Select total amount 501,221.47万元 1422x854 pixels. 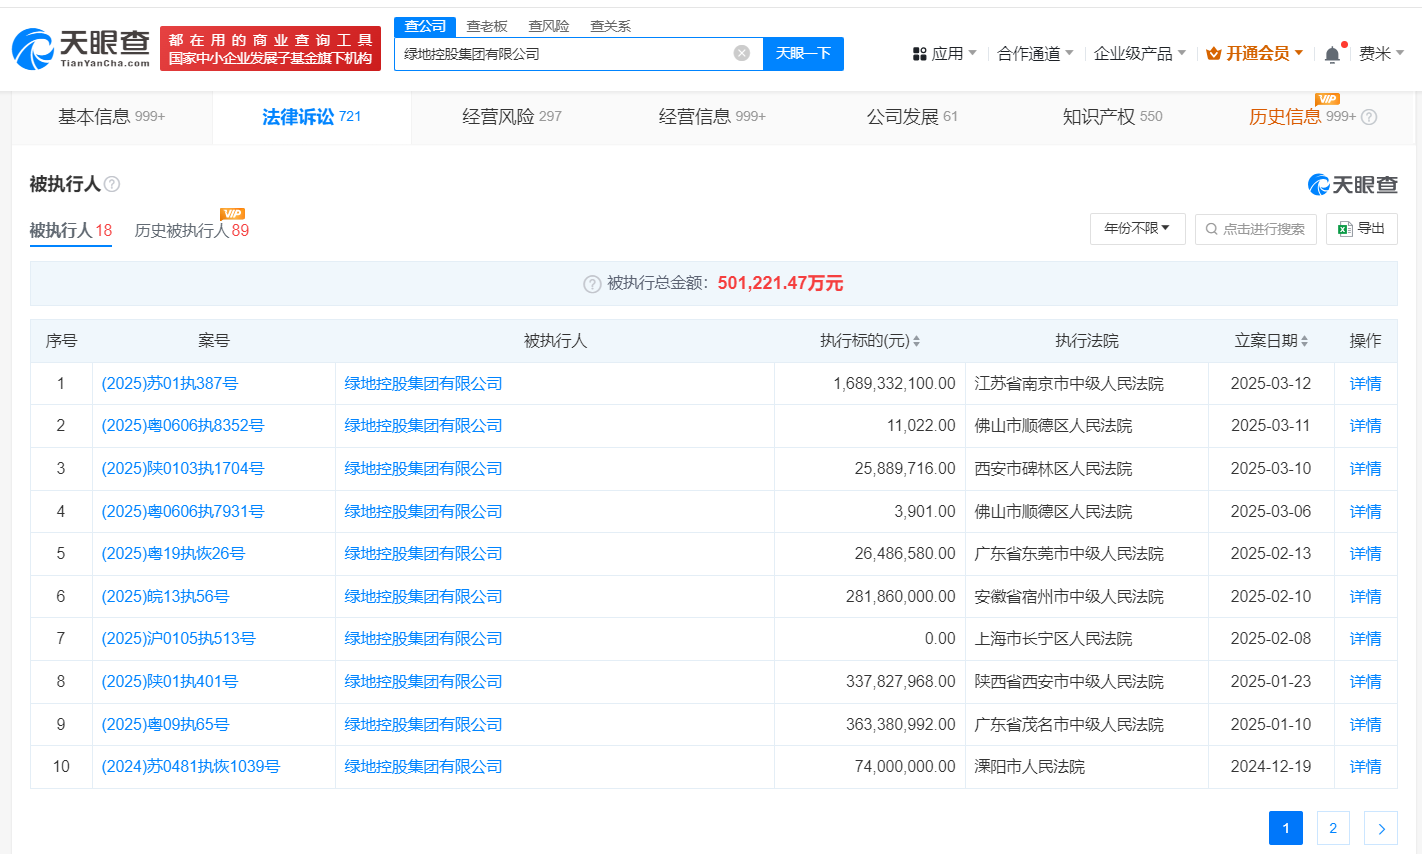(780, 284)
